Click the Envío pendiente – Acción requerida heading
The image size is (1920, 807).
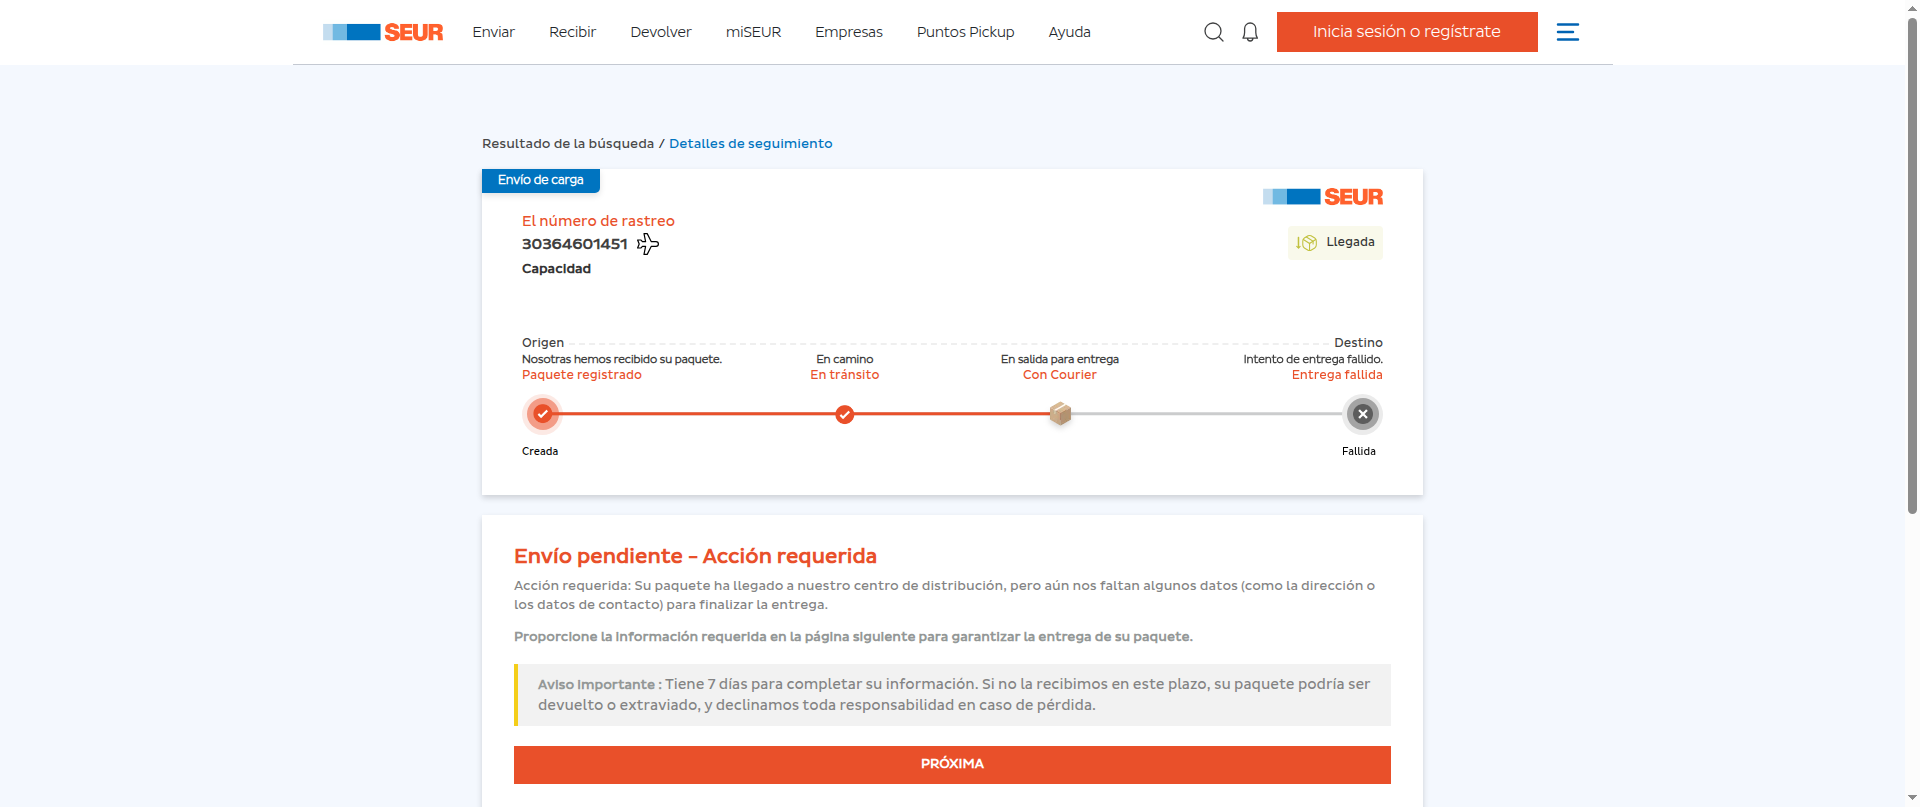coord(695,556)
